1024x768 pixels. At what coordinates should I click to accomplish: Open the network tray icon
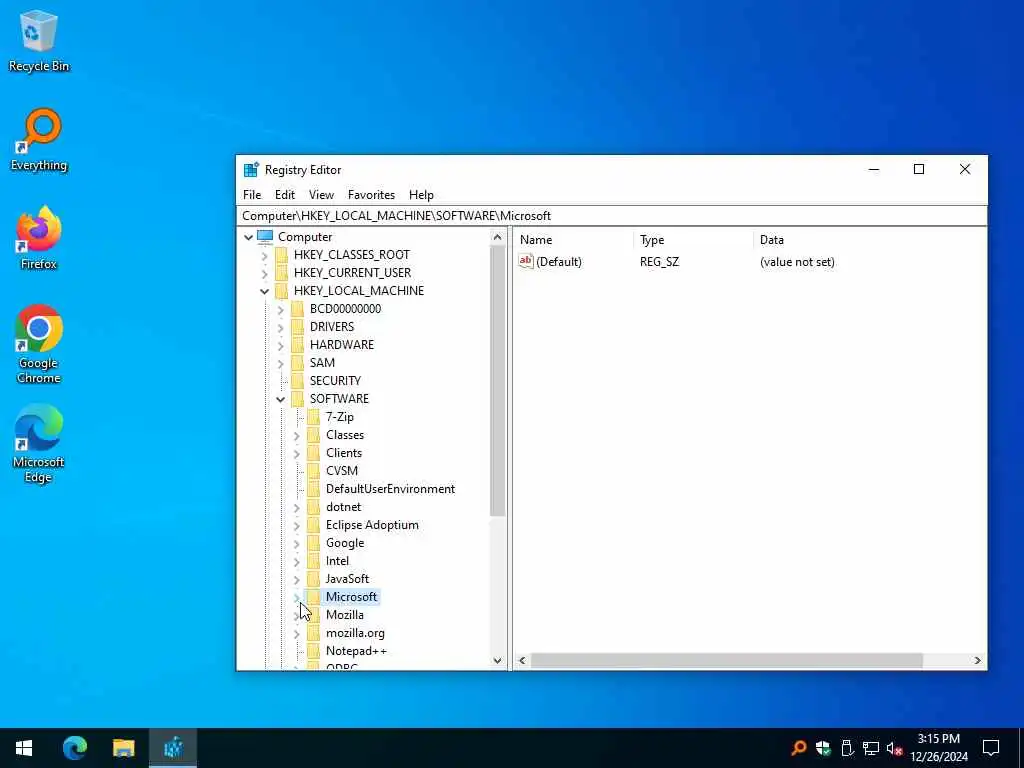point(871,748)
